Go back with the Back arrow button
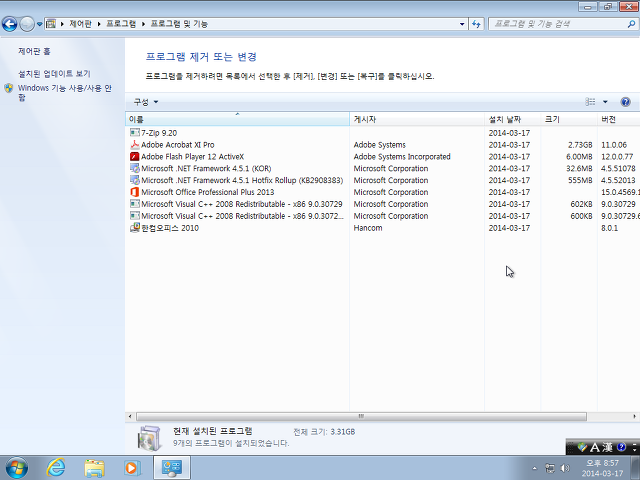The width and height of the screenshot is (640, 480). click(x=9, y=24)
